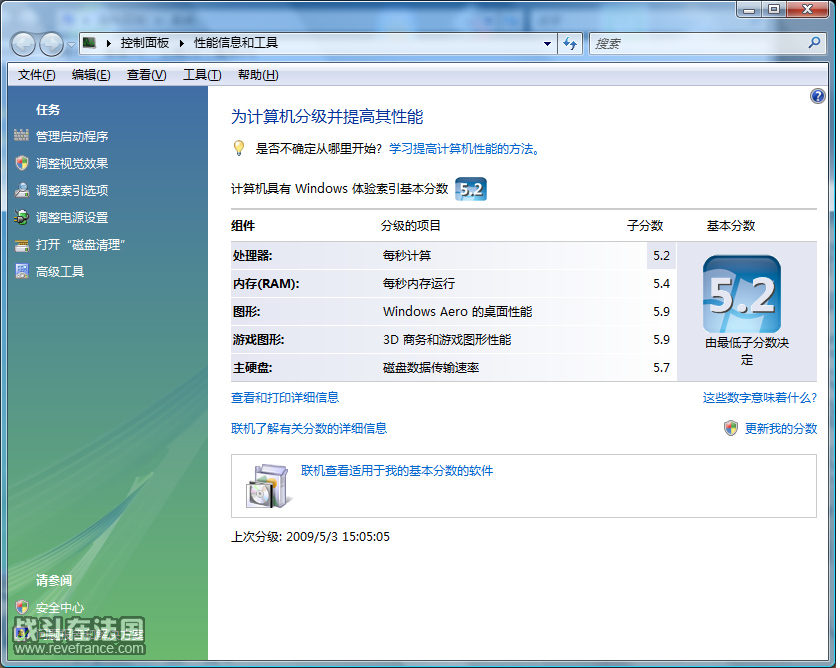Image resolution: width=840 pixels, height=668 pixels.
Task: Open 查看和打印详细信息 link
Action: pyautogui.click(x=285, y=397)
